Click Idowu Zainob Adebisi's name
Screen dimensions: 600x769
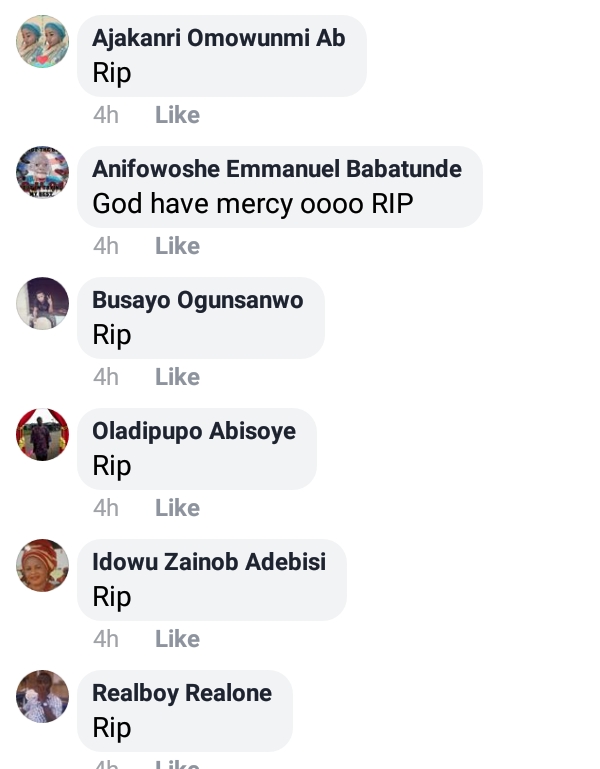click(x=209, y=562)
